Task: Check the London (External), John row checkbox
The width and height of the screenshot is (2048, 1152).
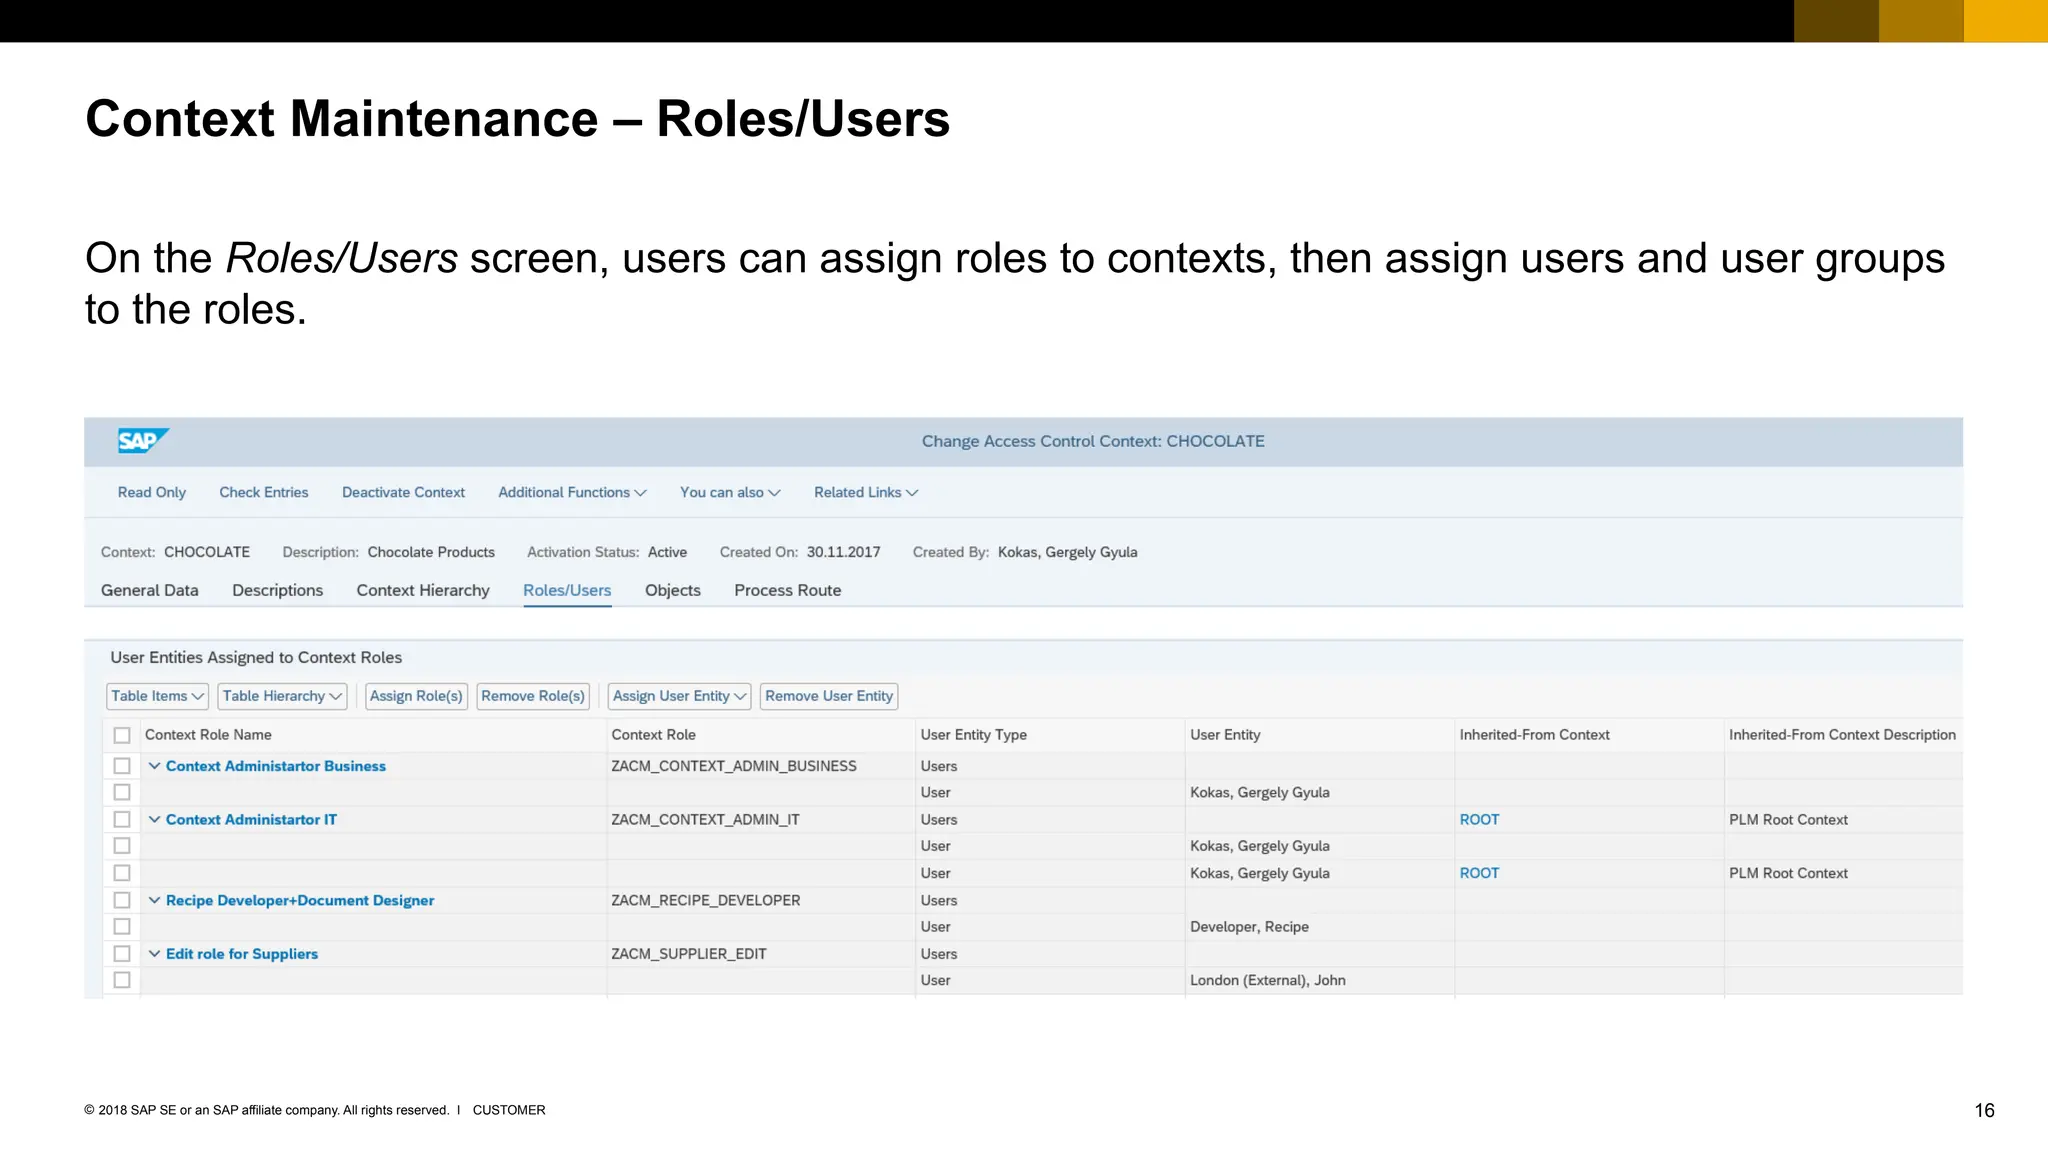Action: tap(122, 980)
